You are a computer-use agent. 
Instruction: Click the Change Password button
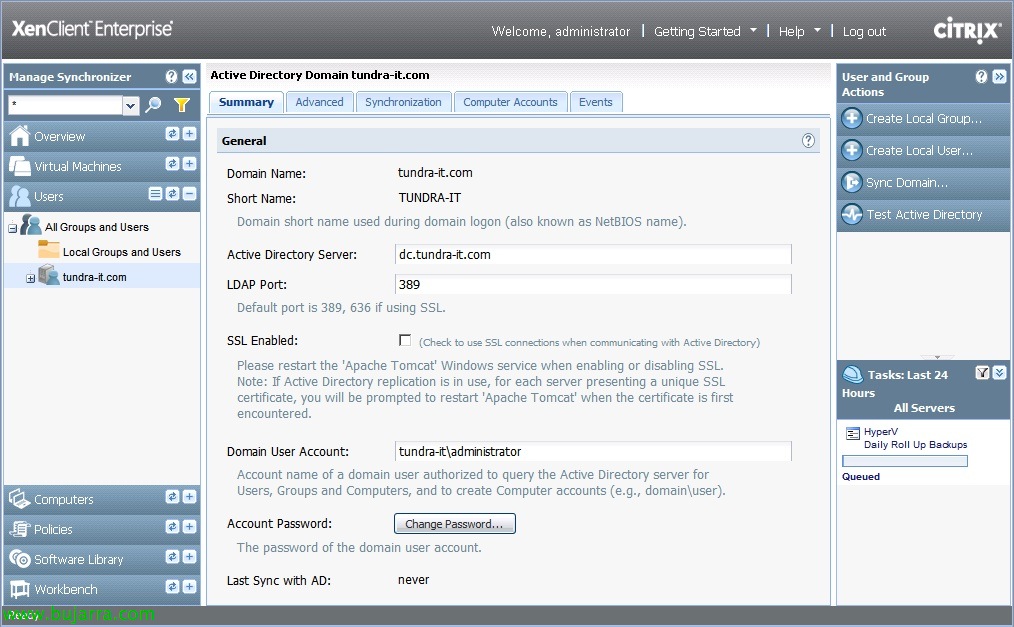(455, 524)
